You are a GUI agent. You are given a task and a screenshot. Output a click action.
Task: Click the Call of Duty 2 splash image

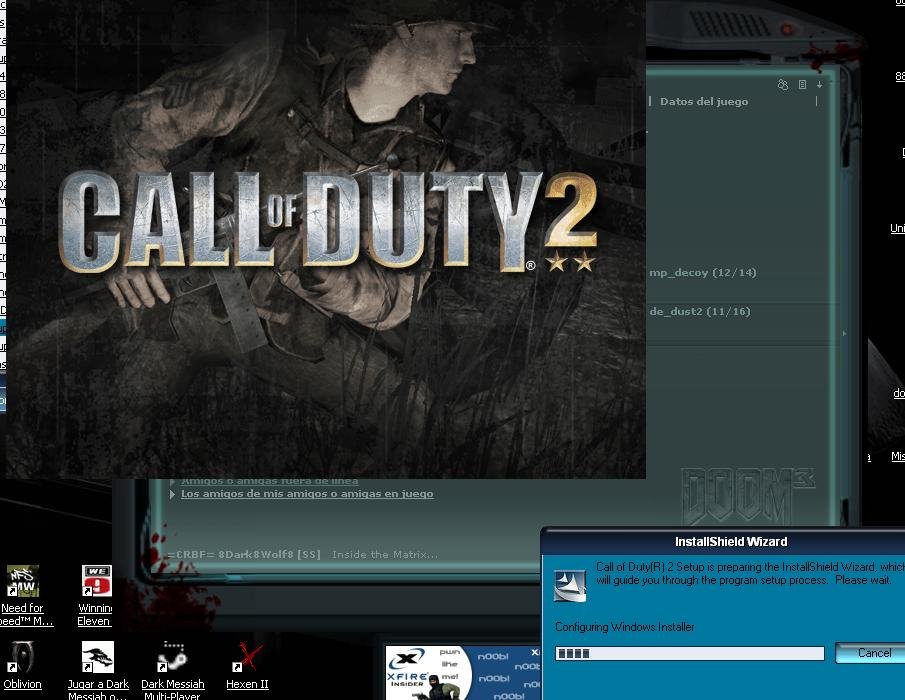tap(326, 239)
